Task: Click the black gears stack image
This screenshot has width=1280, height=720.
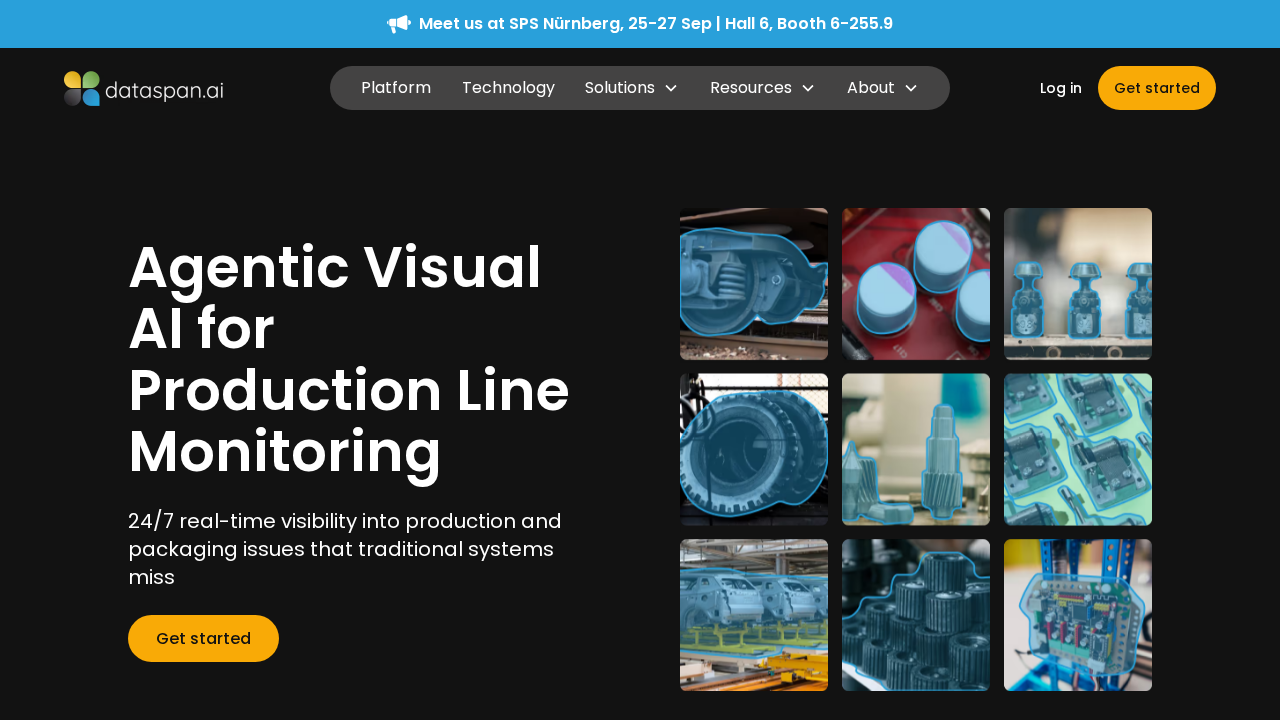Action: coord(916,615)
